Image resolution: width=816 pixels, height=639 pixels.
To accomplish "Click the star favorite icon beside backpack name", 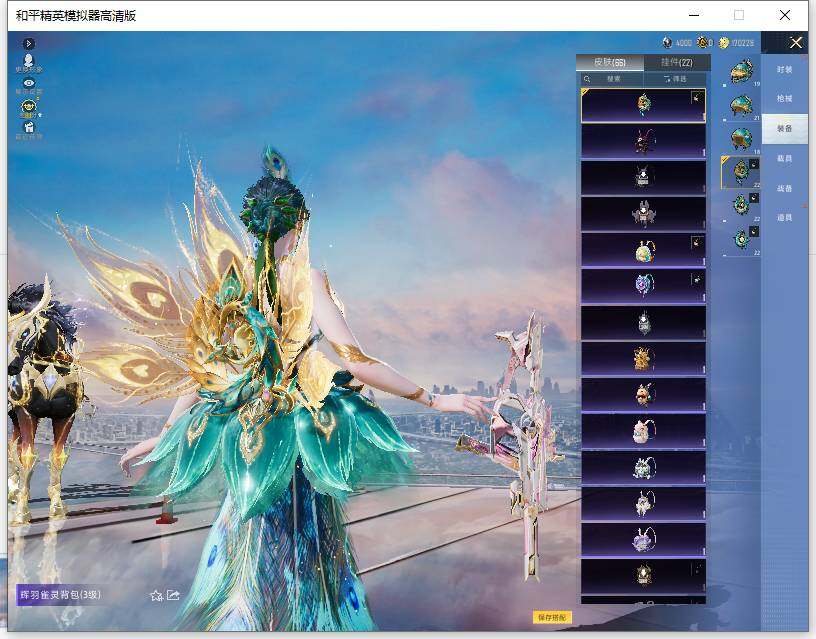I will (x=156, y=595).
